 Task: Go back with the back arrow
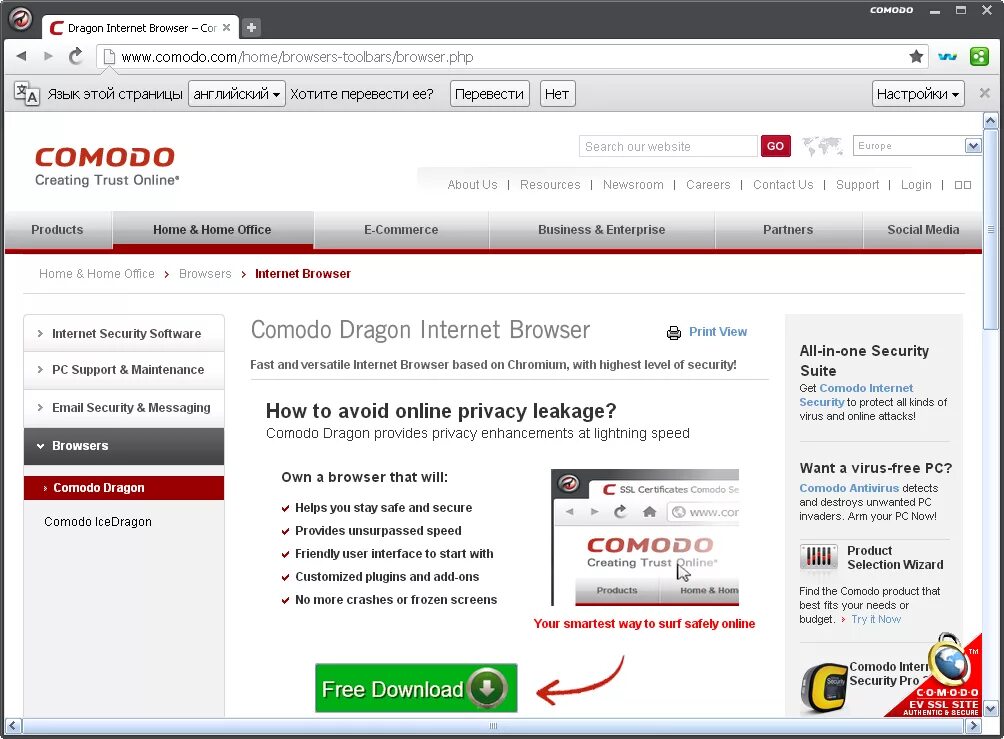[22, 56]
